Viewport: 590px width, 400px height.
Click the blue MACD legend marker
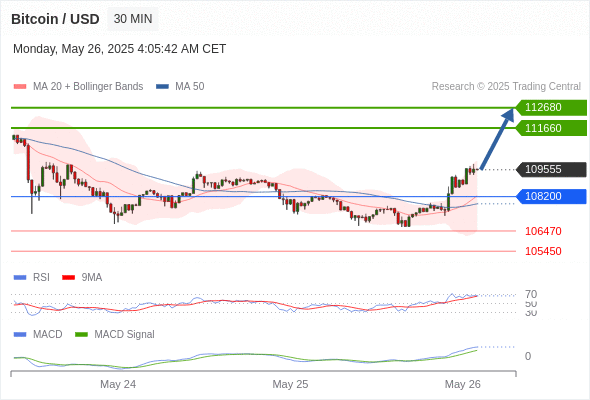click(20, 335)
